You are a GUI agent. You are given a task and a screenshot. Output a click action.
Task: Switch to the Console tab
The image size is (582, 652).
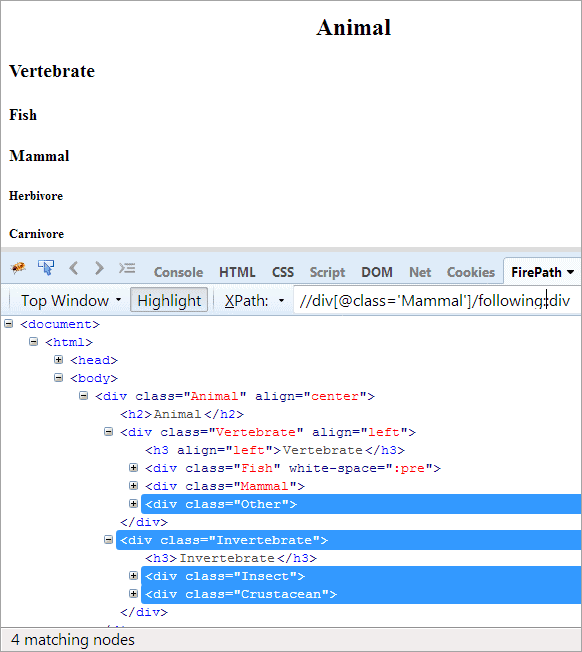click(178, 272)
